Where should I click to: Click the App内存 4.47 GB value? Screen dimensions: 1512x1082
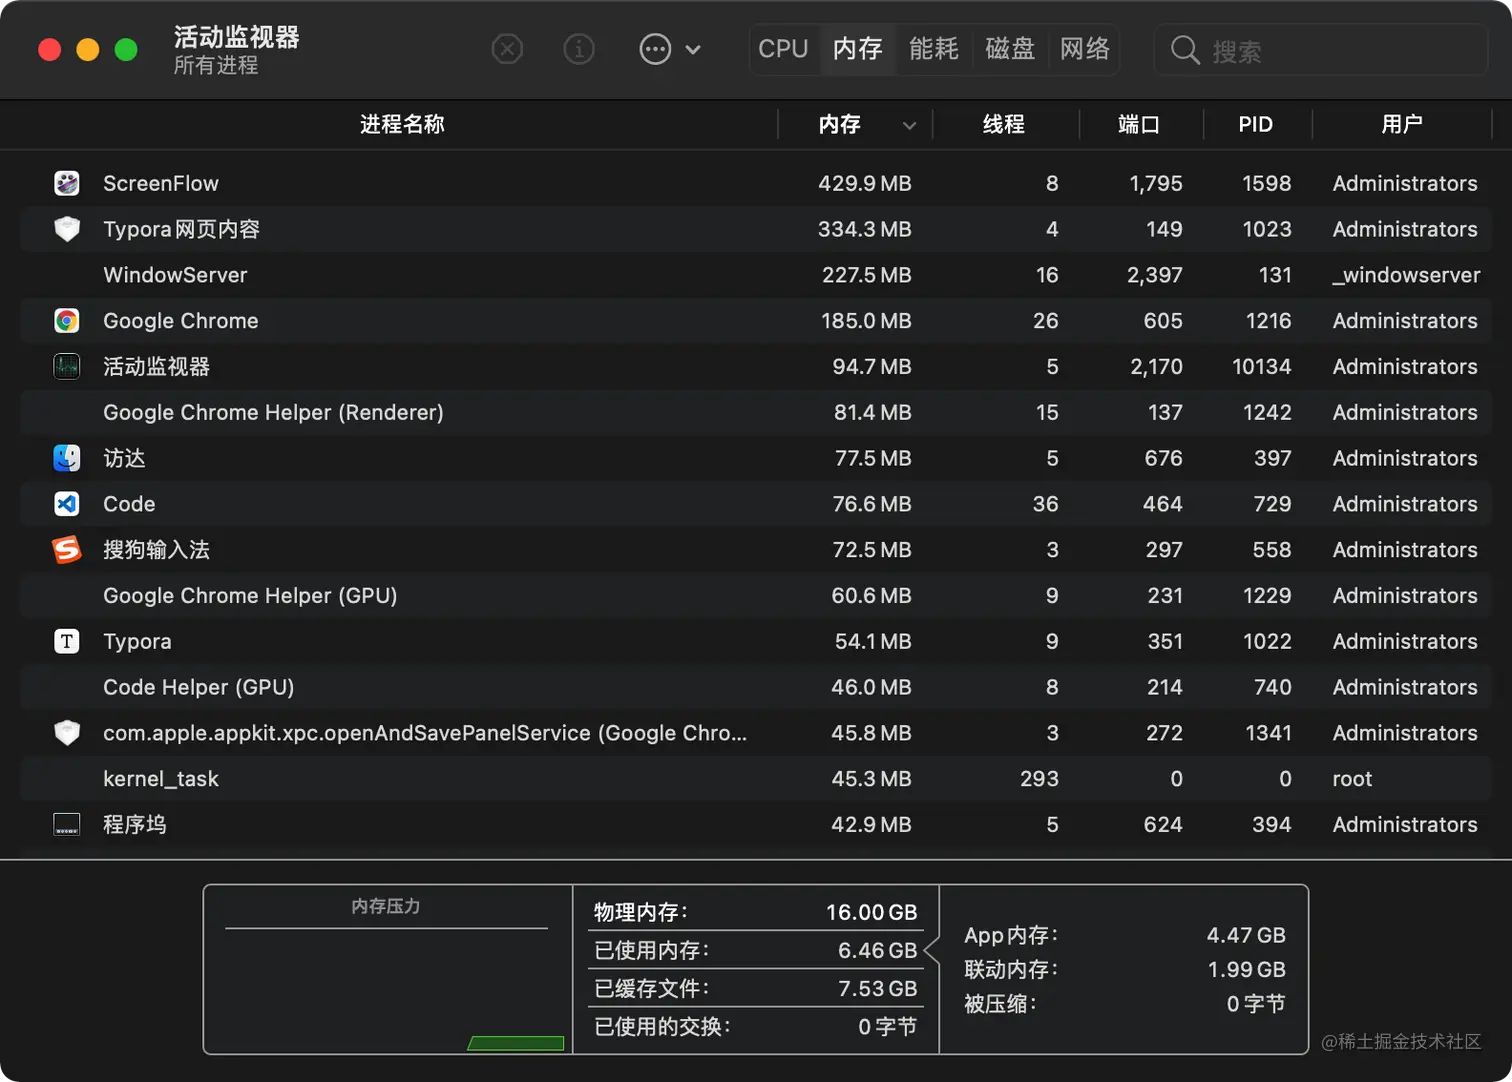click(1246, 935)
